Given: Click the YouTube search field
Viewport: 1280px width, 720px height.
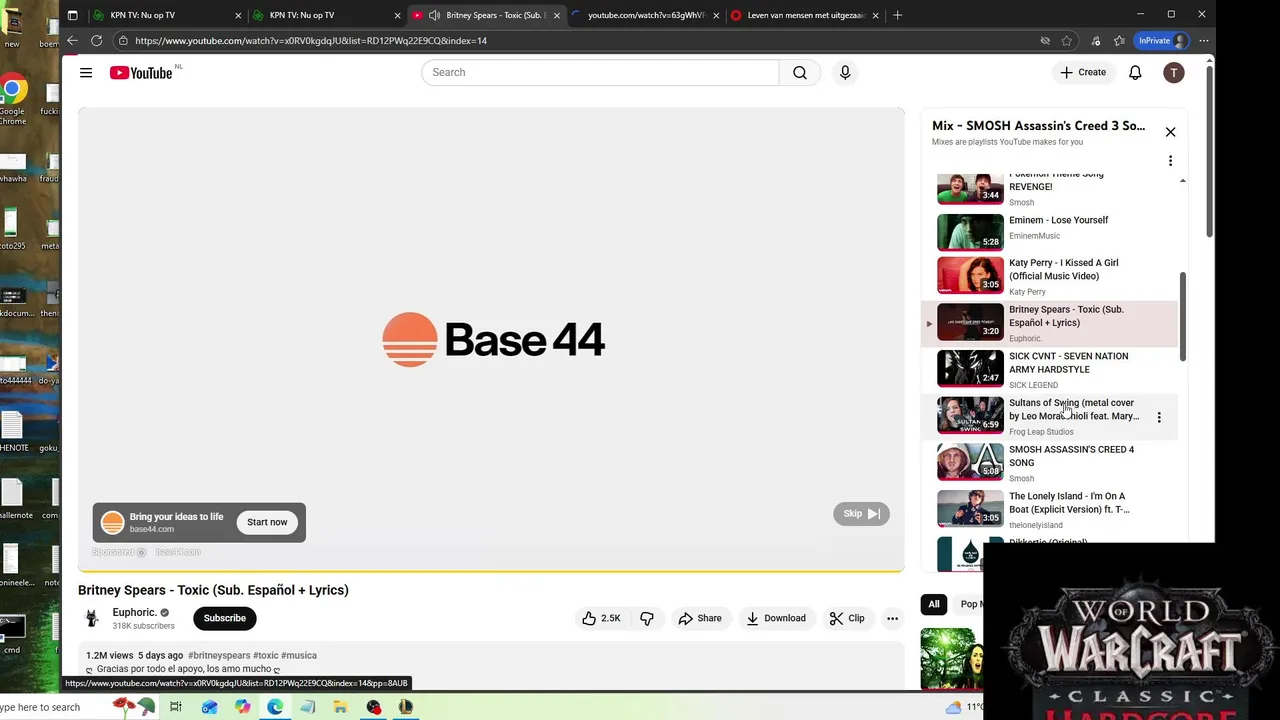Looking at the screenshot, I should point(600,72).
